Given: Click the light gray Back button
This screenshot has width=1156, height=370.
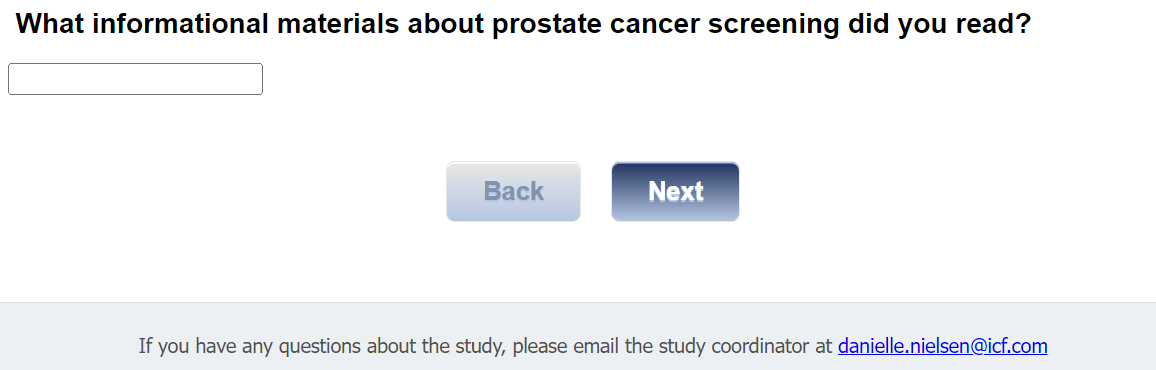Looking at the screenshot, I should [x=513, y=192].
